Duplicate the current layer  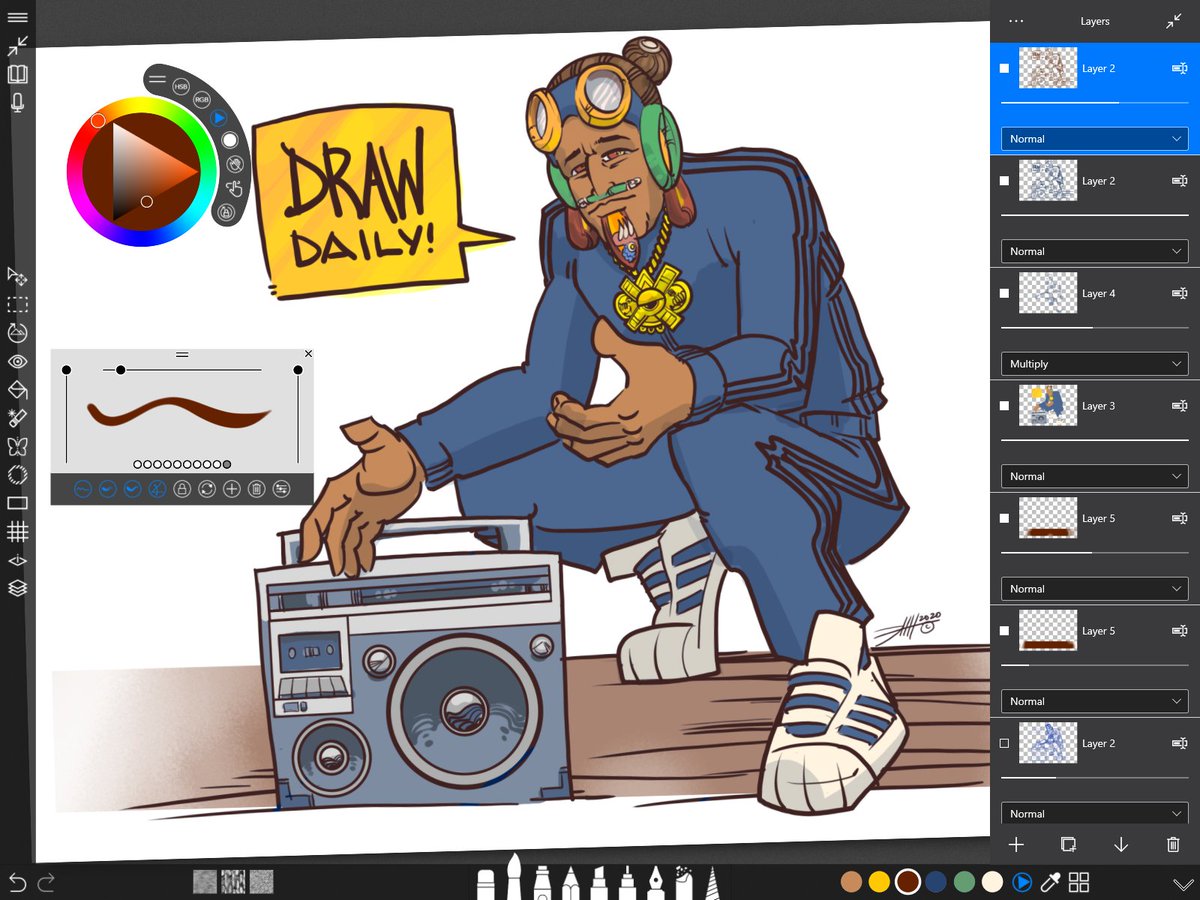tap(1068, 845)
